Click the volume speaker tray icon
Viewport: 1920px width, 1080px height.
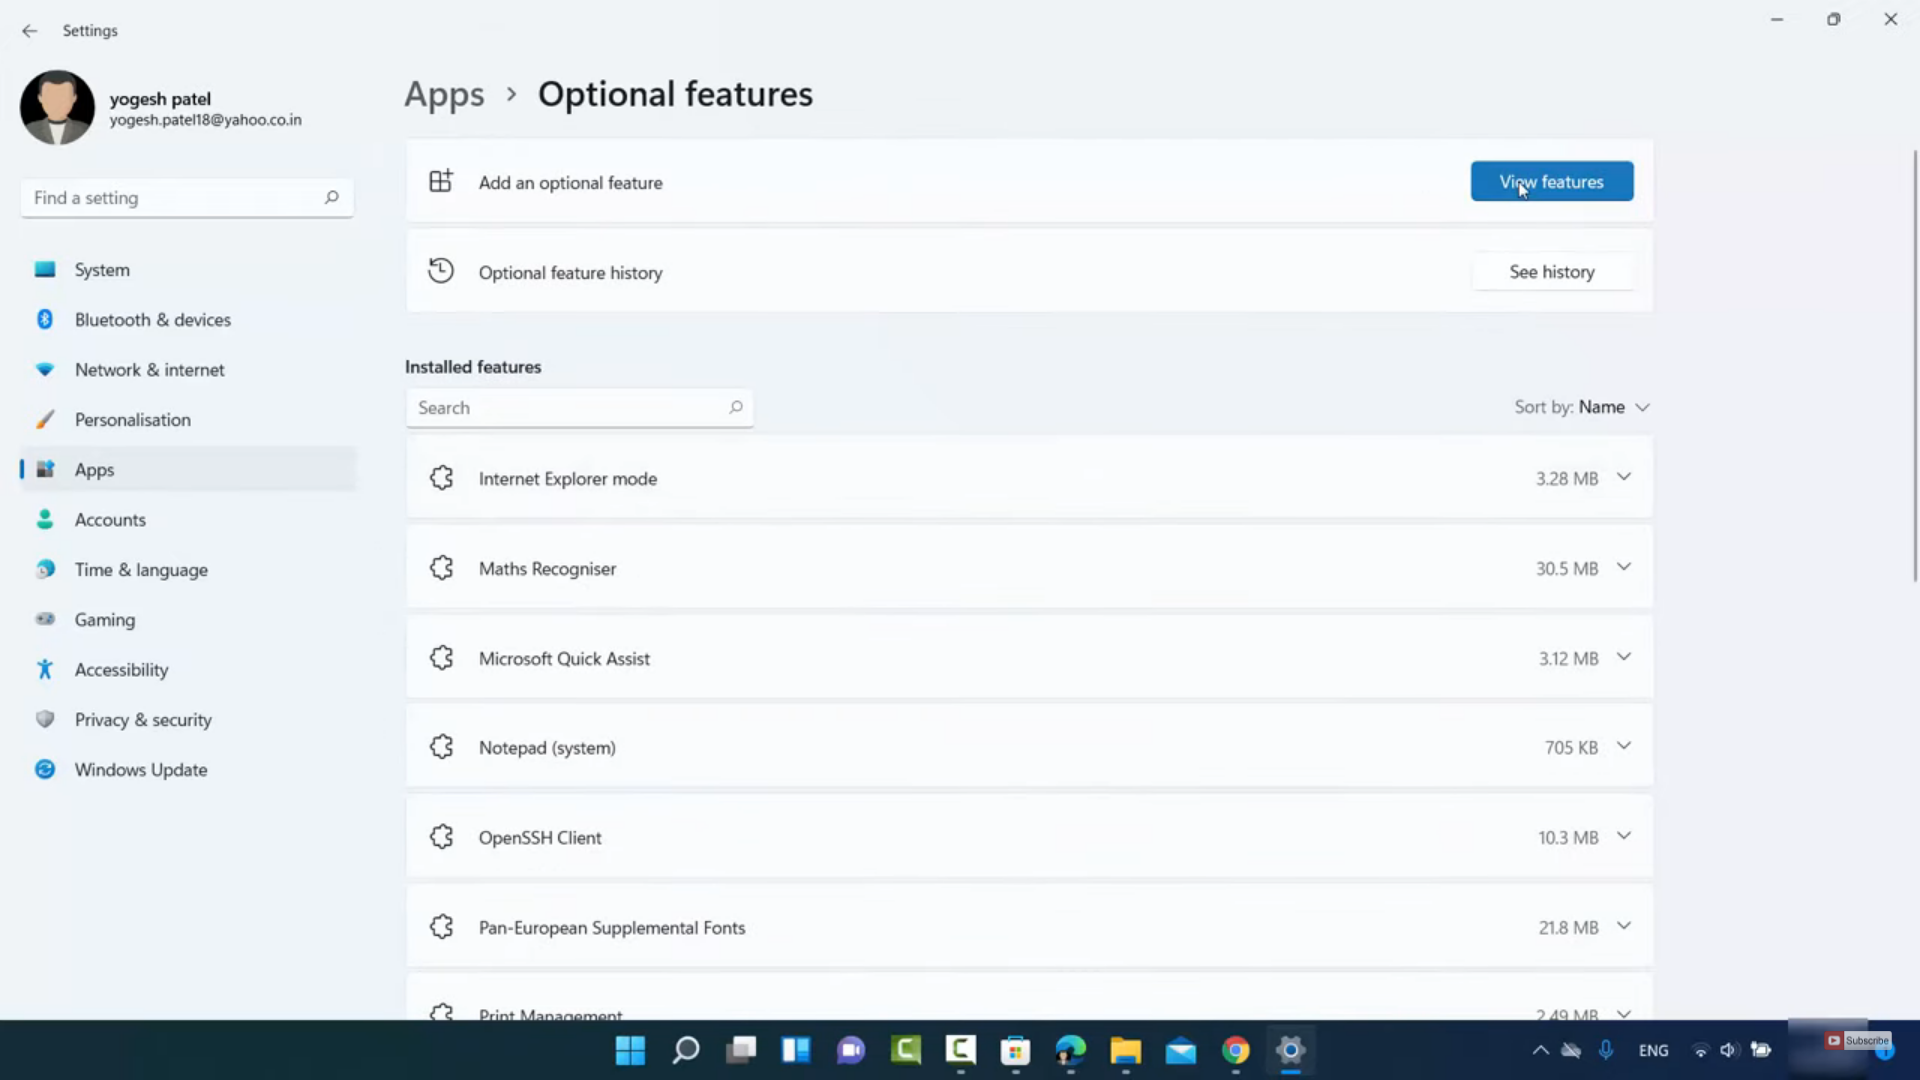point(1728,1050)
